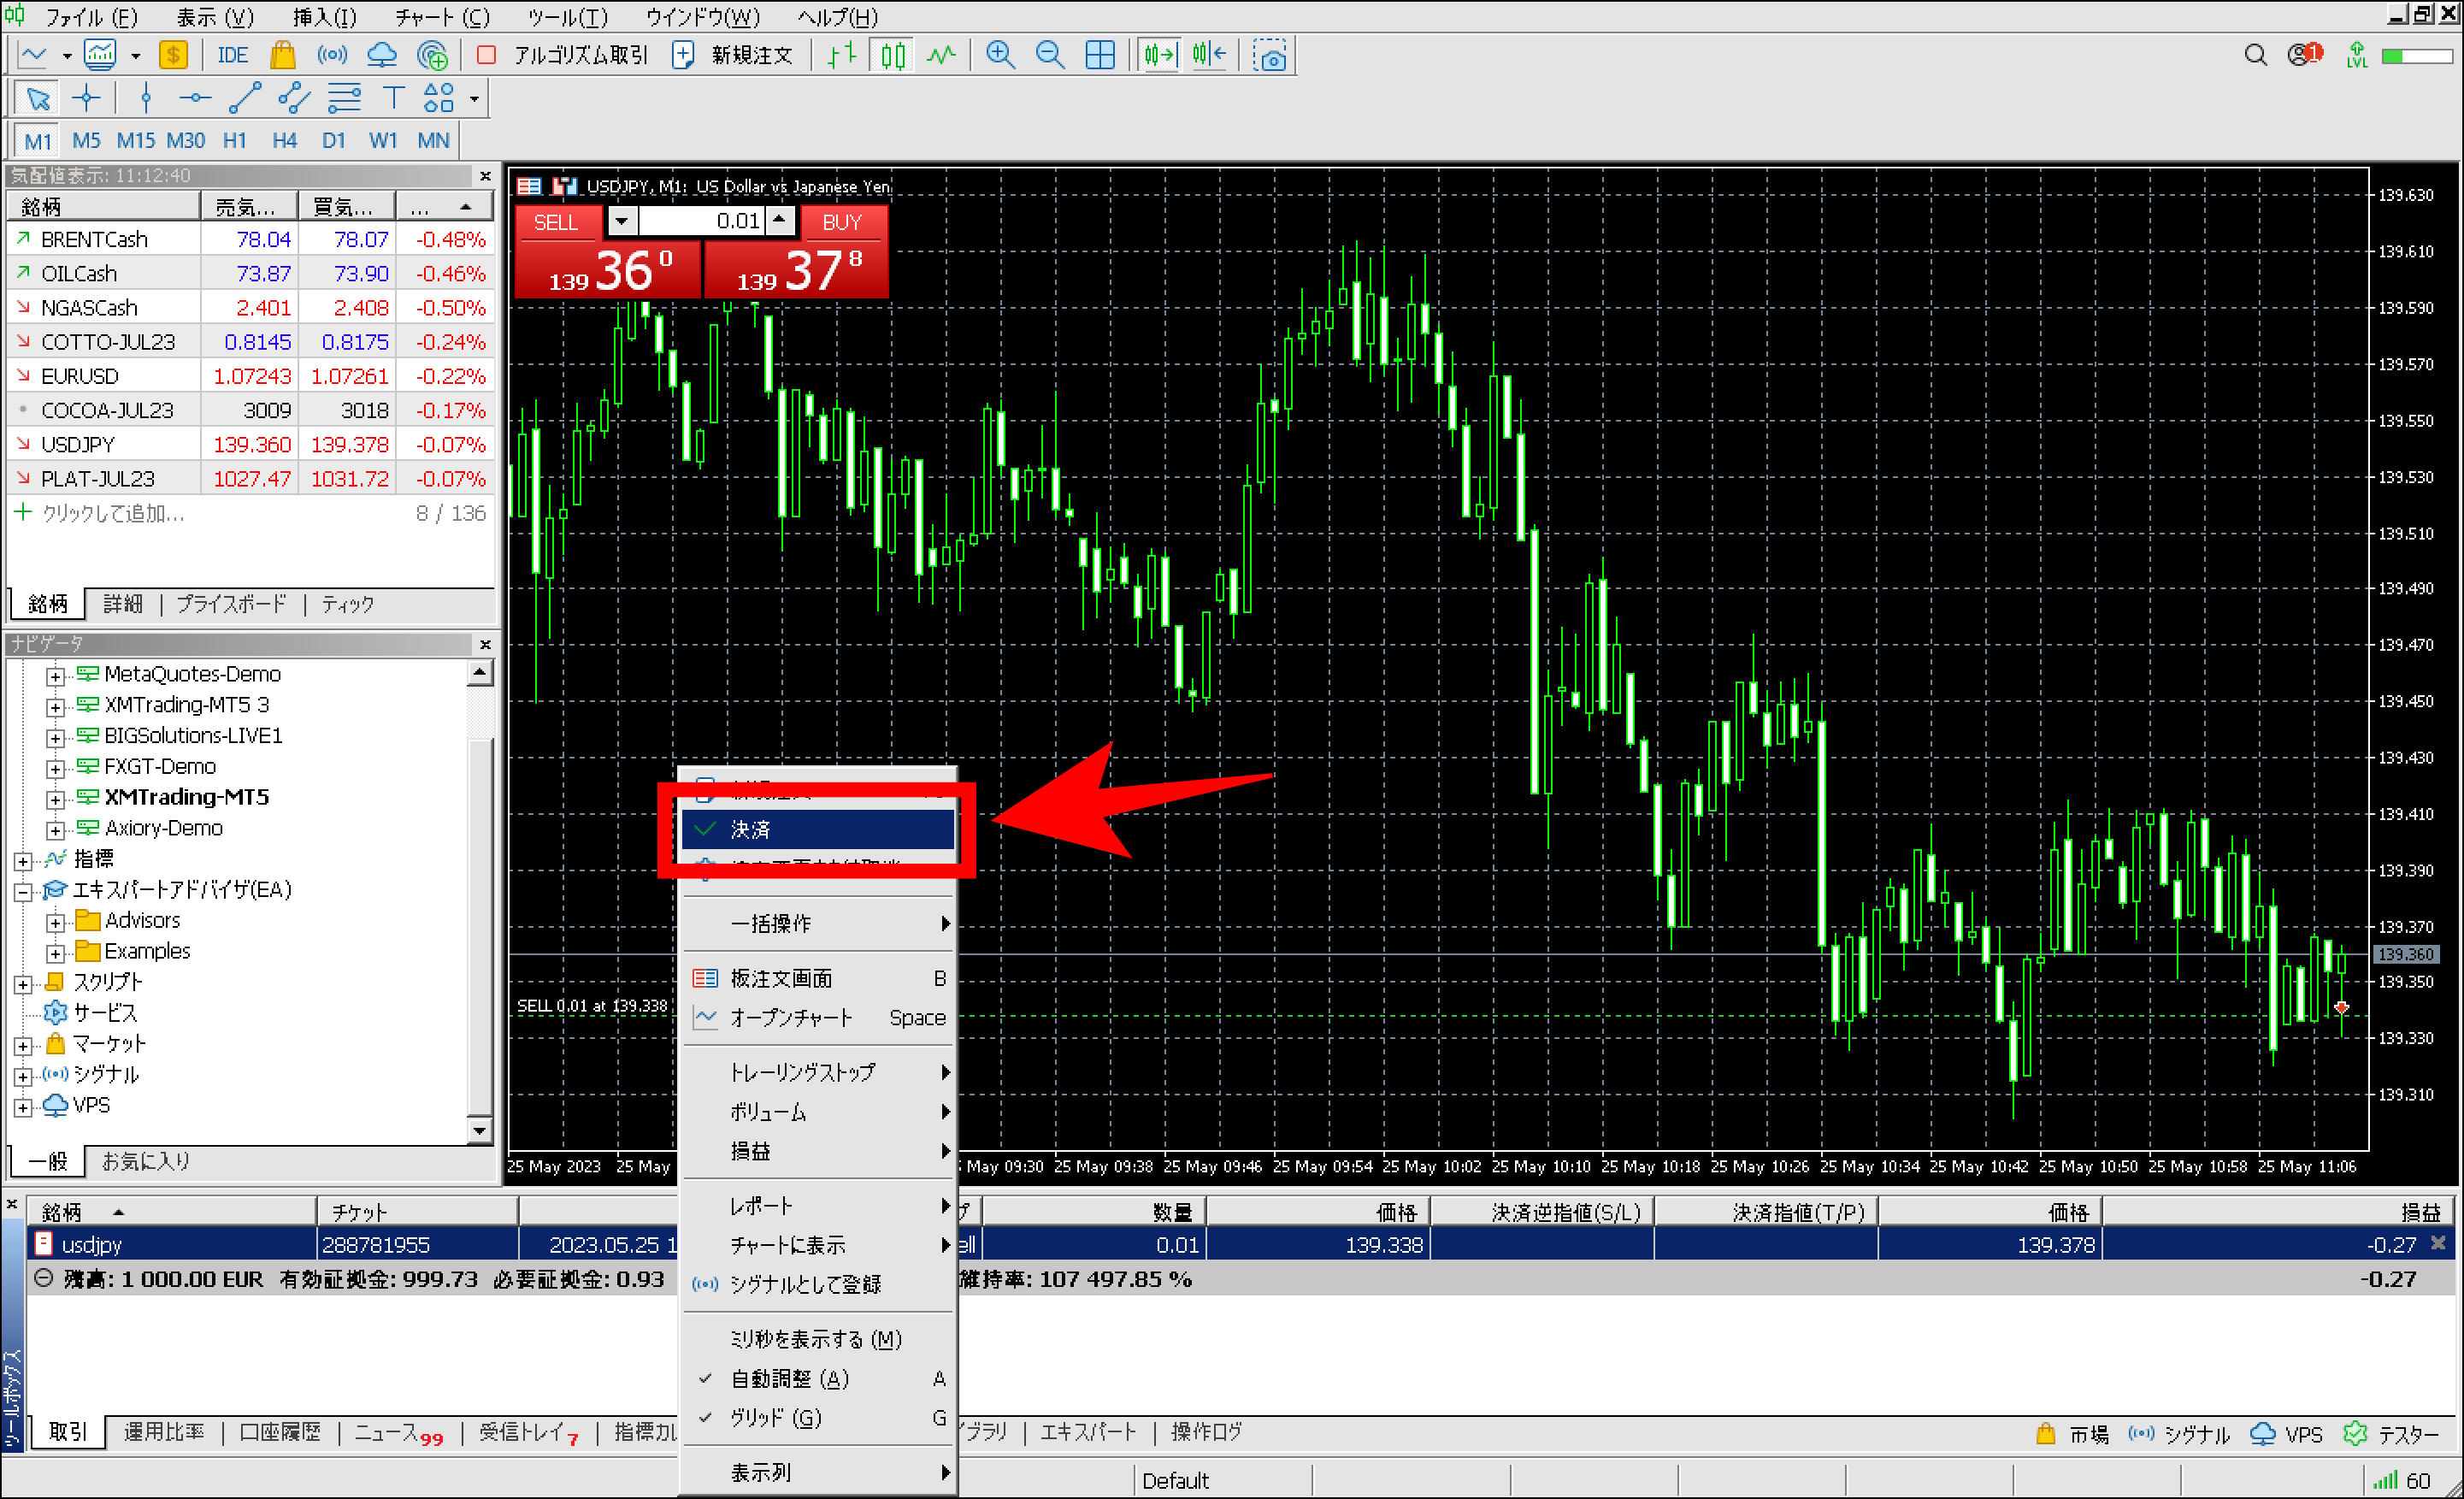2464x1499 pixels.
Task: Toggle the グリッド (G) checked menu item
Action: click(775, 1418)
